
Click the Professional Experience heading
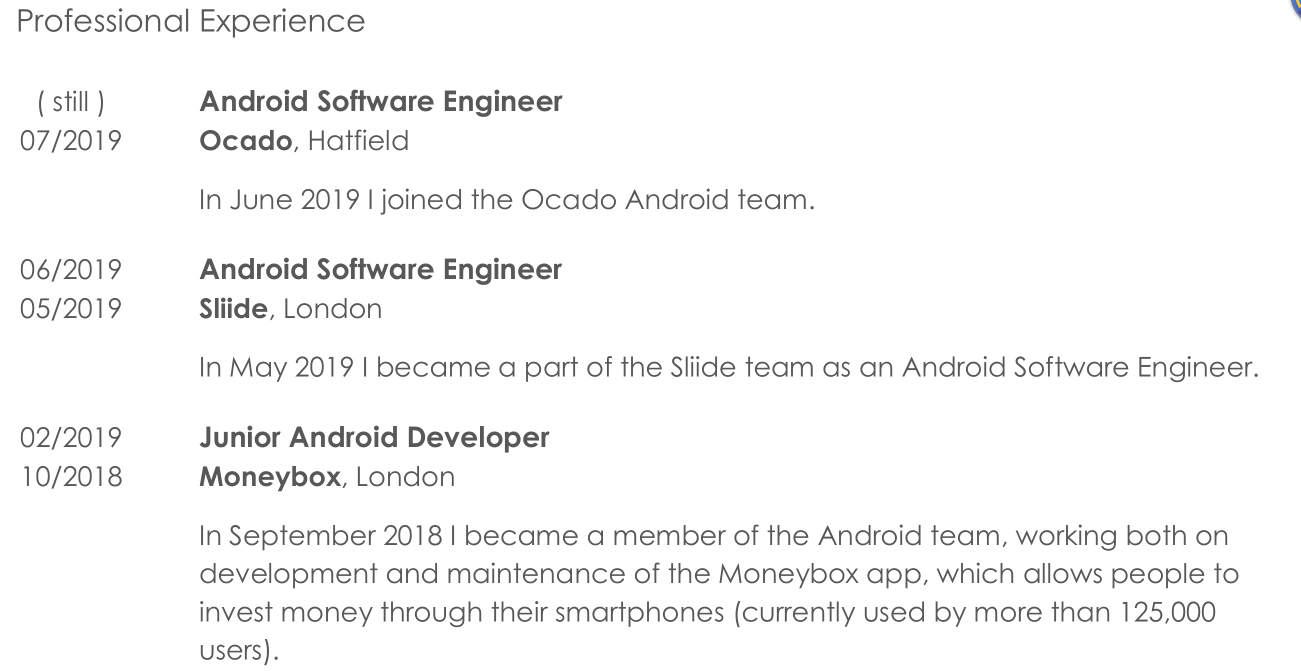[x=191, y=21]
